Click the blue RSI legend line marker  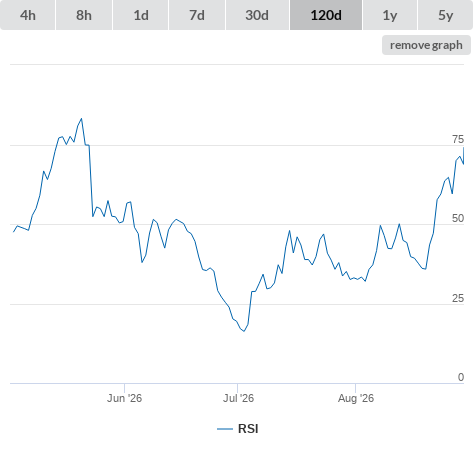click(225, 429)
